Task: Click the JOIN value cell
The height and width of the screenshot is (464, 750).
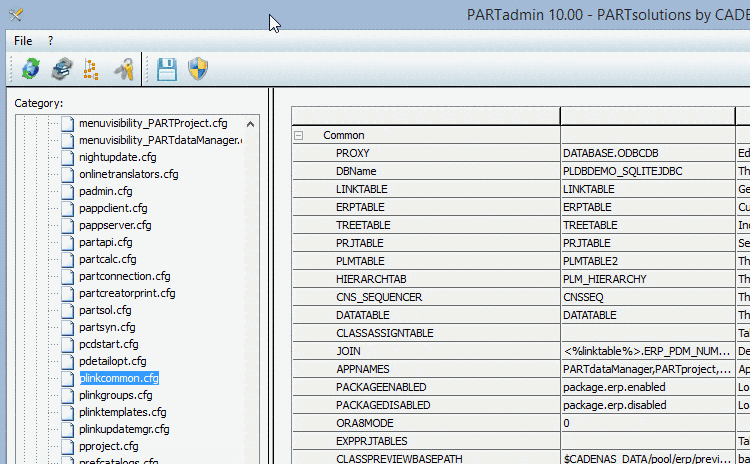Action: point(648,352)
